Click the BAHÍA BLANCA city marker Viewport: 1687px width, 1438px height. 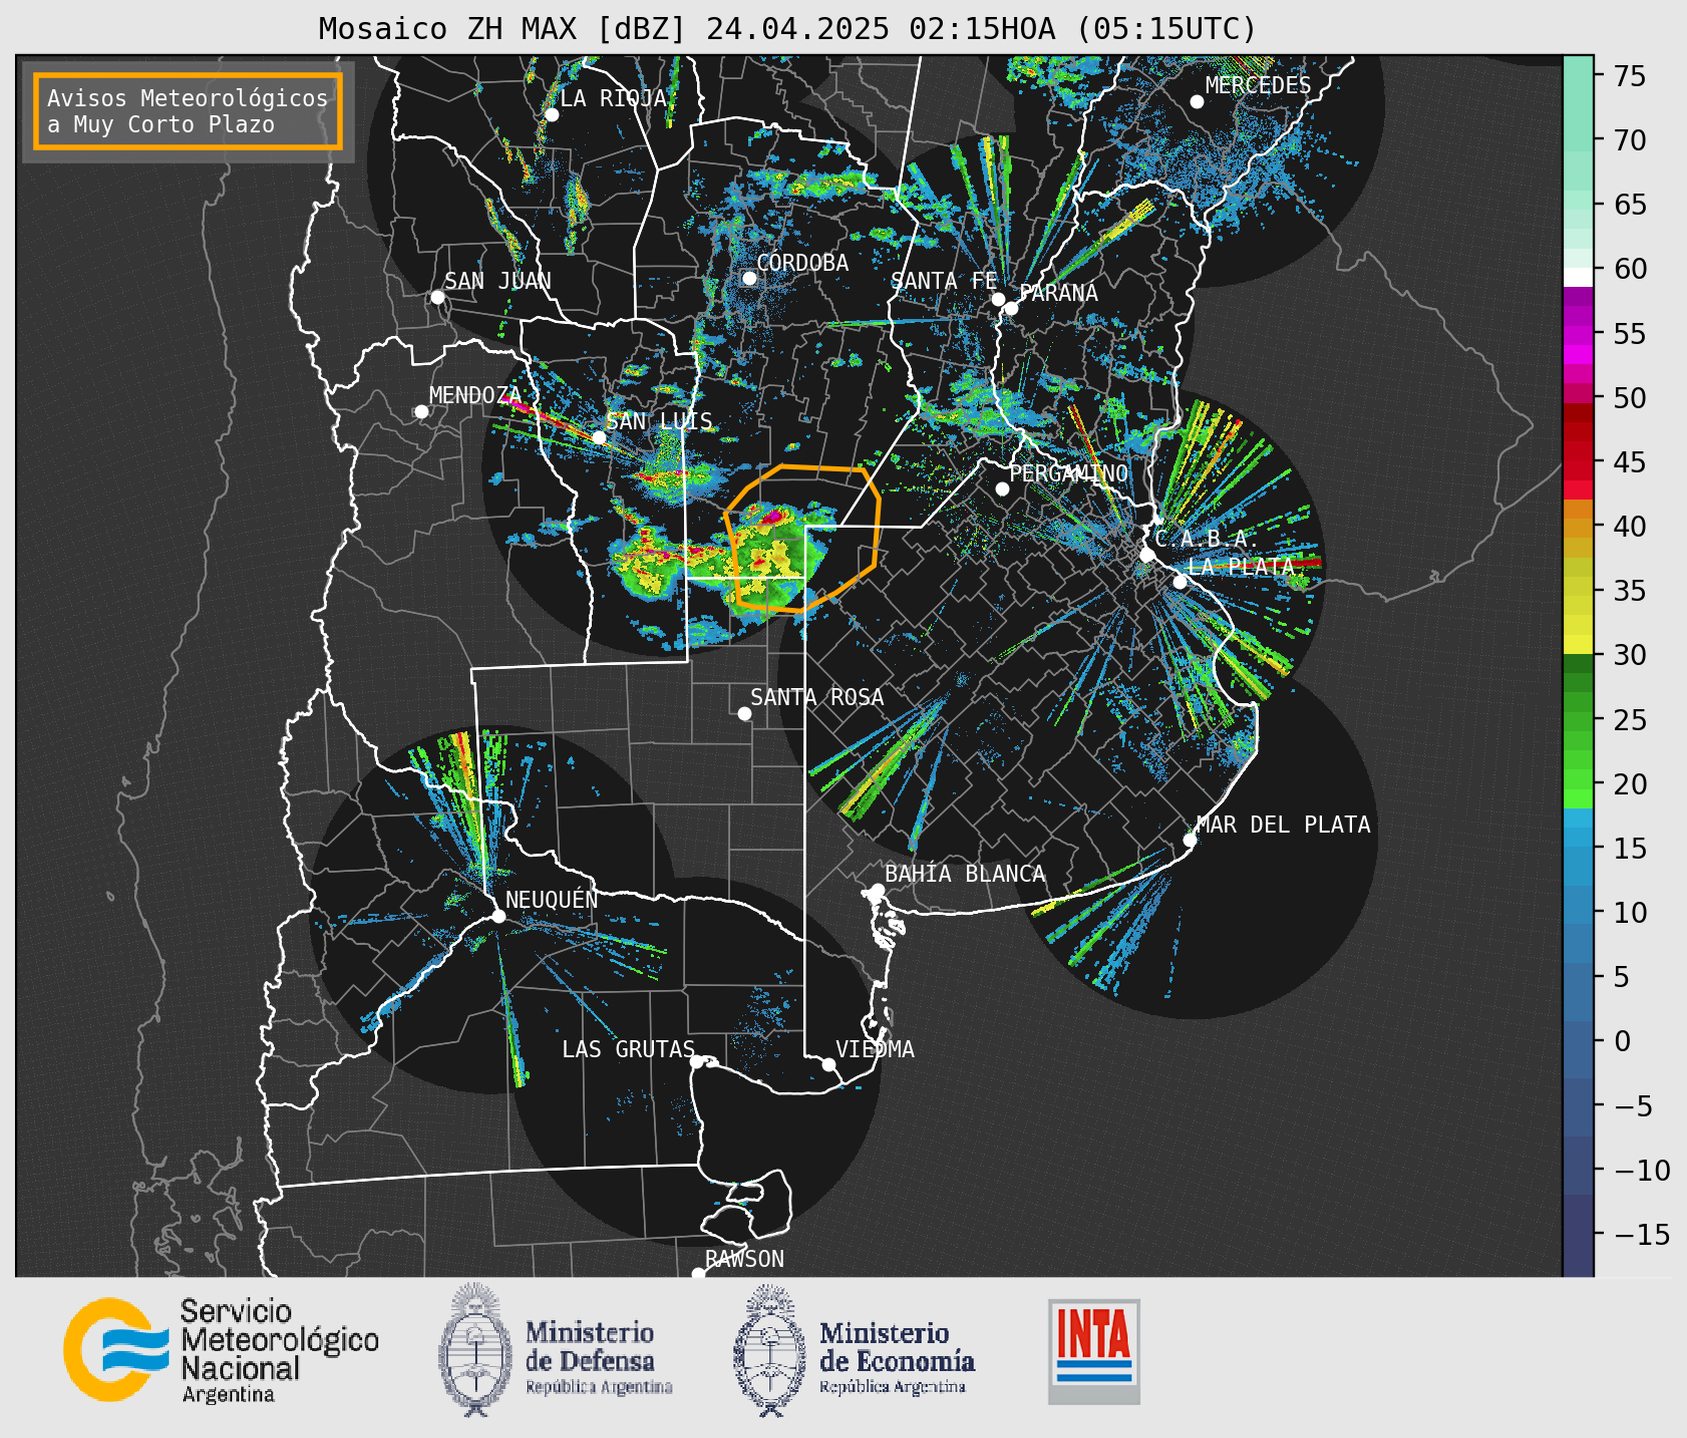[x=877, y=890]
